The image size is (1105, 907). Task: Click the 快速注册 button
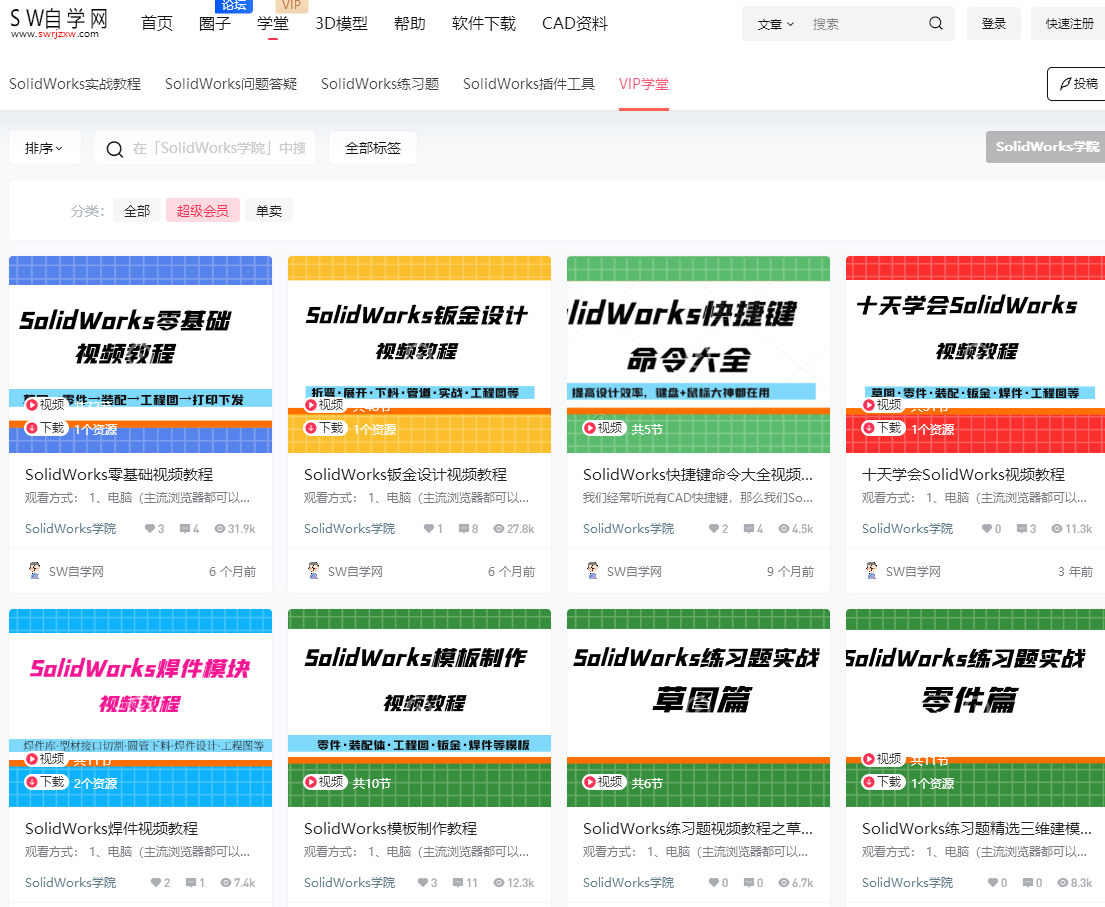(1068, 24)
